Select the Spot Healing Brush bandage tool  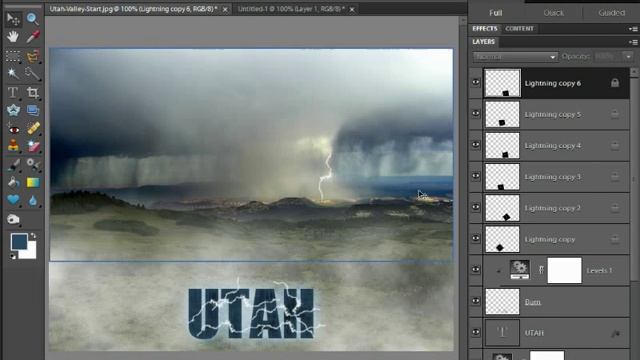click(x=33, y=128)
